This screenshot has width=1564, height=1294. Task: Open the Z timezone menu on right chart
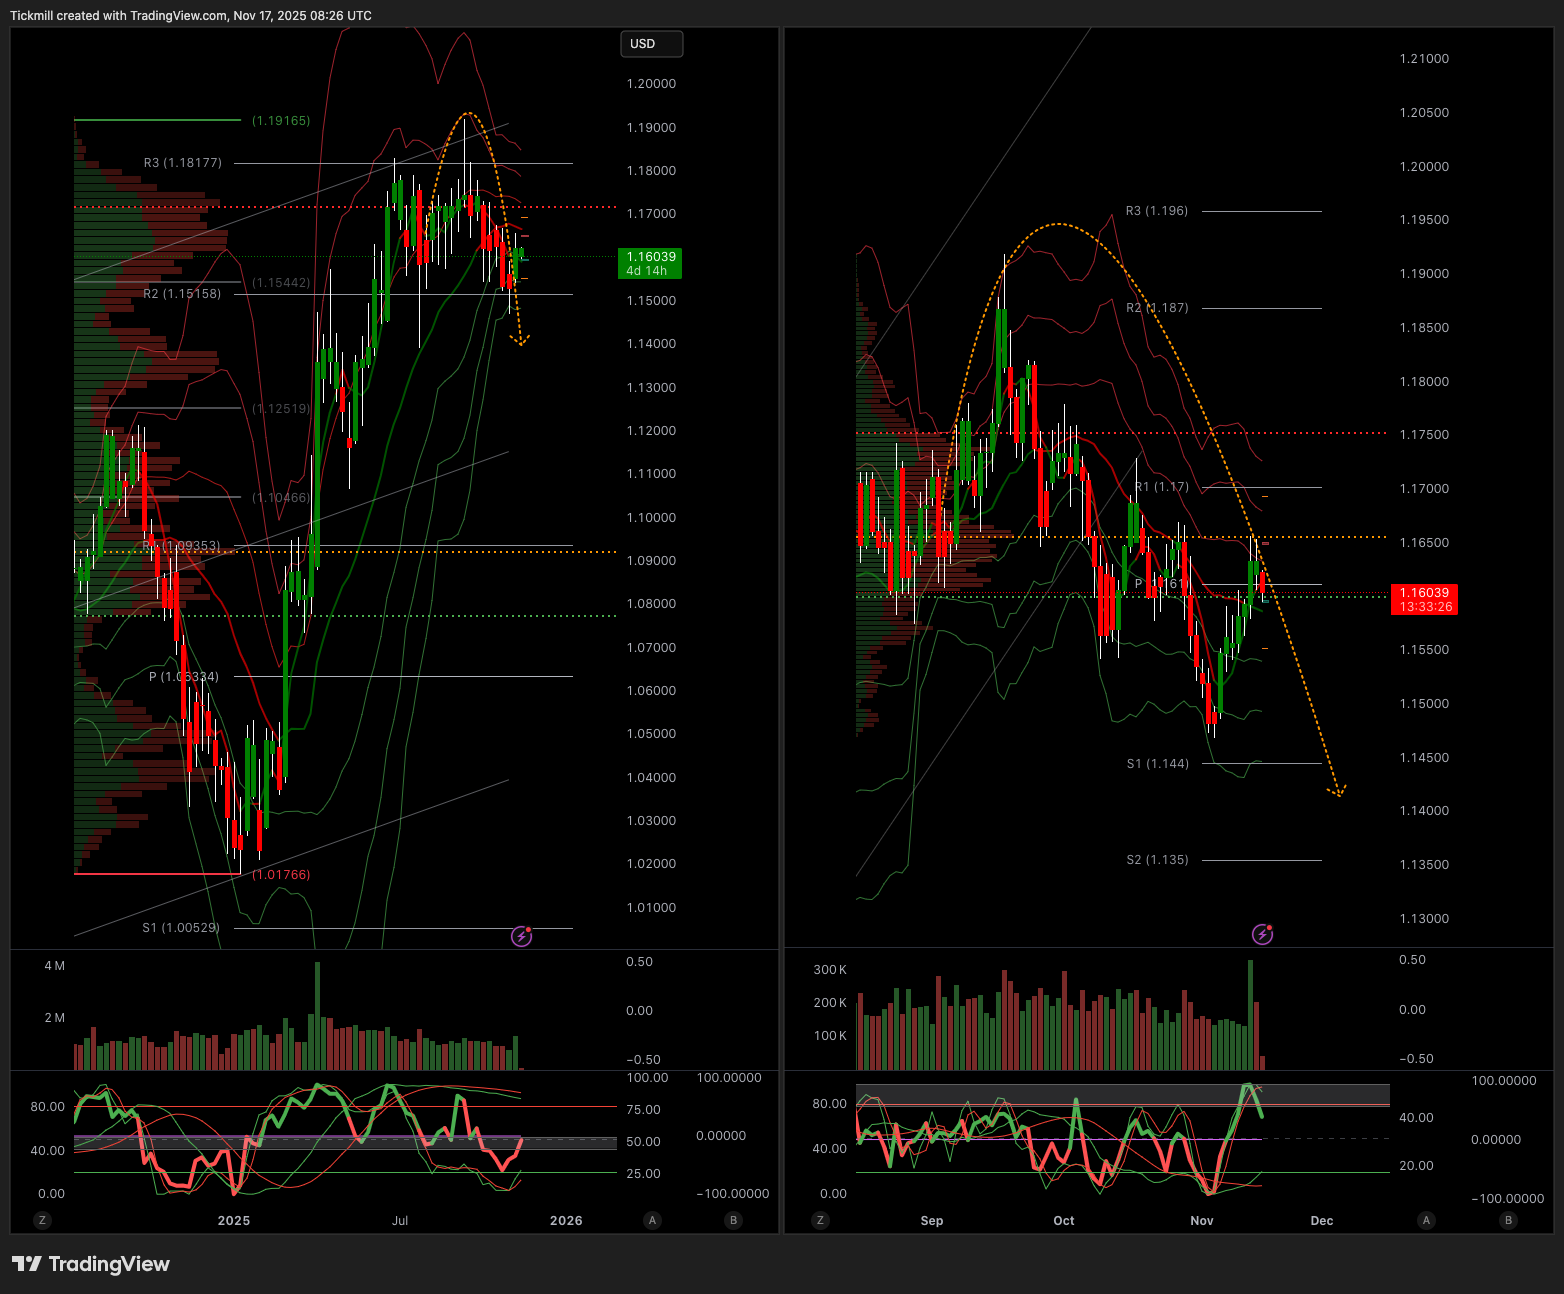coord(820,1220)
